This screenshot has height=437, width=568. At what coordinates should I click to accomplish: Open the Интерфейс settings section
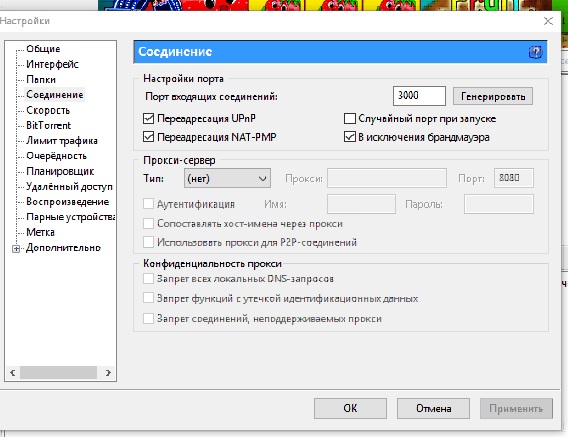pyautogui.click(x=52, y=64)
